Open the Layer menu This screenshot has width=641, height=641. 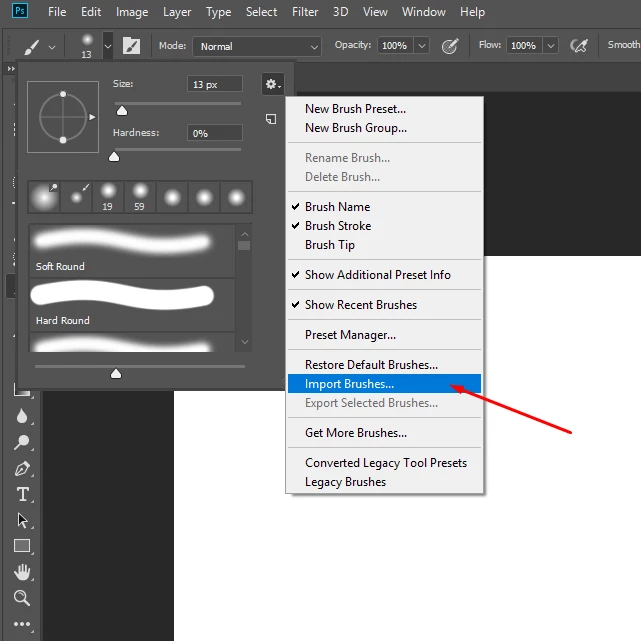point(177,12)
